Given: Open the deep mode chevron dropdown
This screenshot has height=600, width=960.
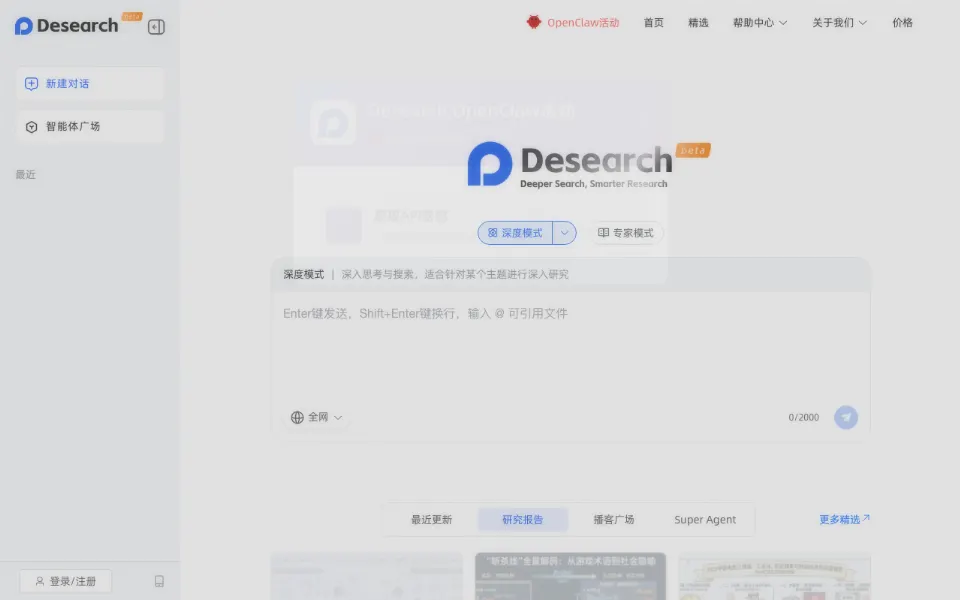Looking at the screenshot, I should [564, 233].
